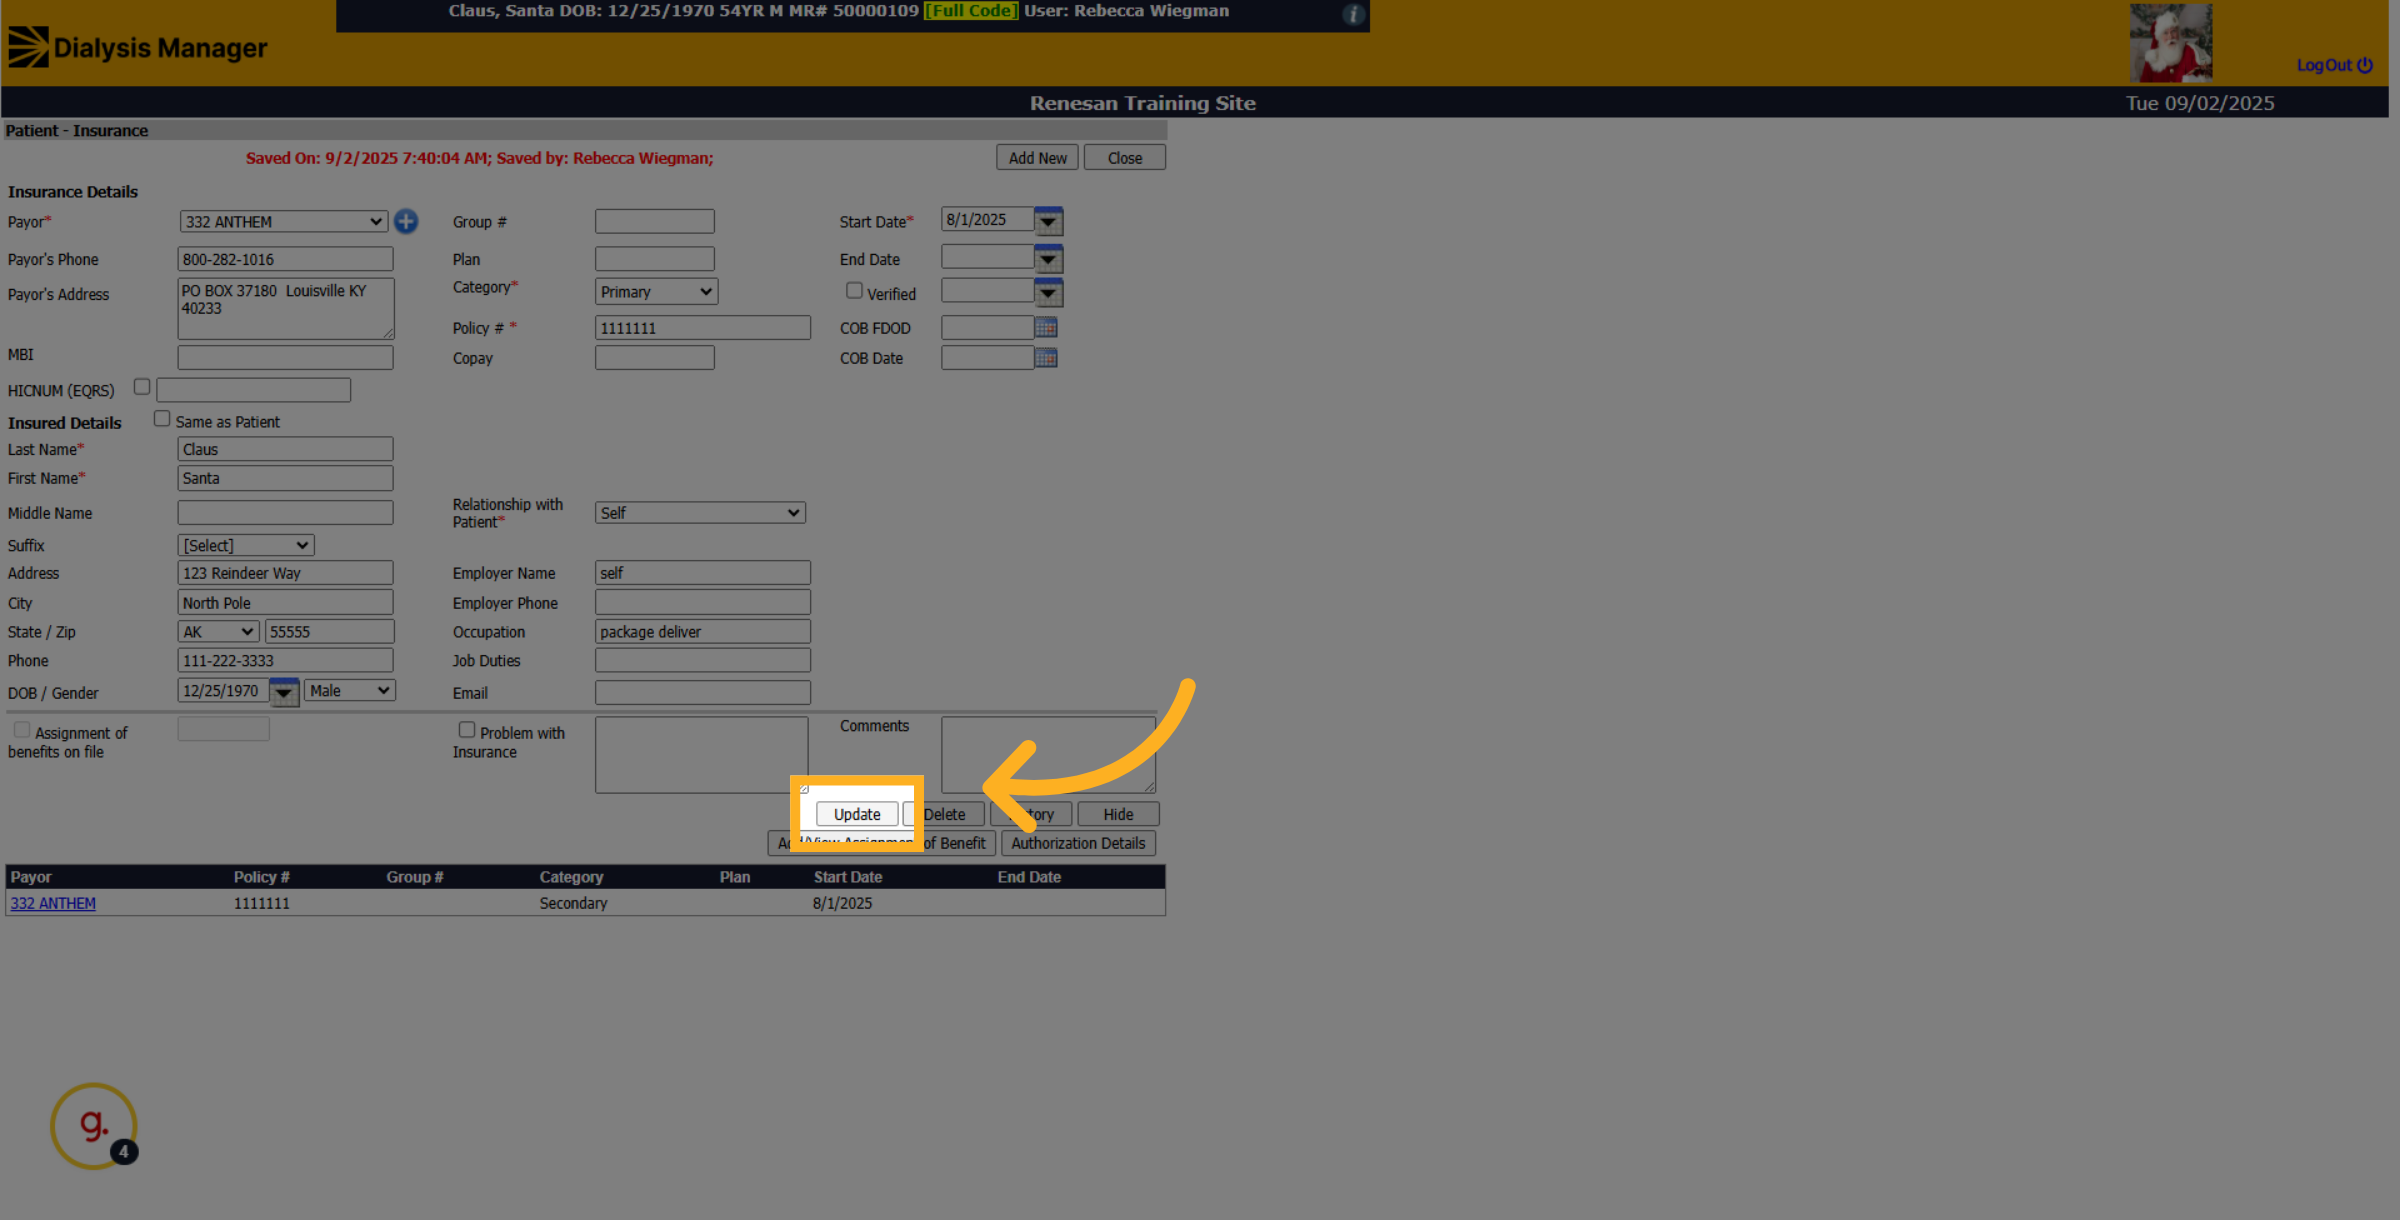Image resolution: width=2400 pixels, height=1220 pixels.
Task: Click the Policy # column header
Action: 262,877
